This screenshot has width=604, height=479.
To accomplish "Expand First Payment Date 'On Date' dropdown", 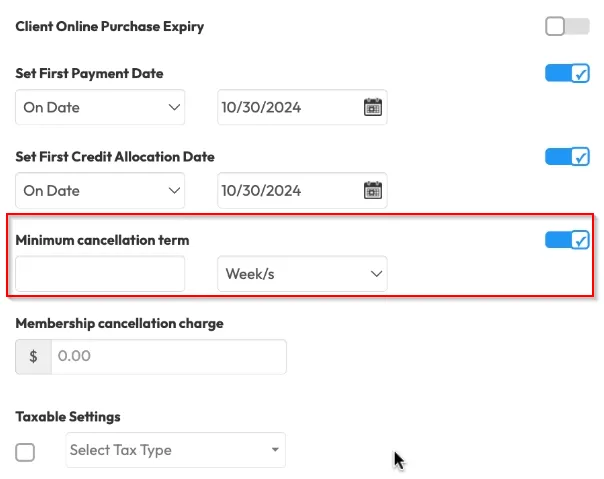I will 100,107.
